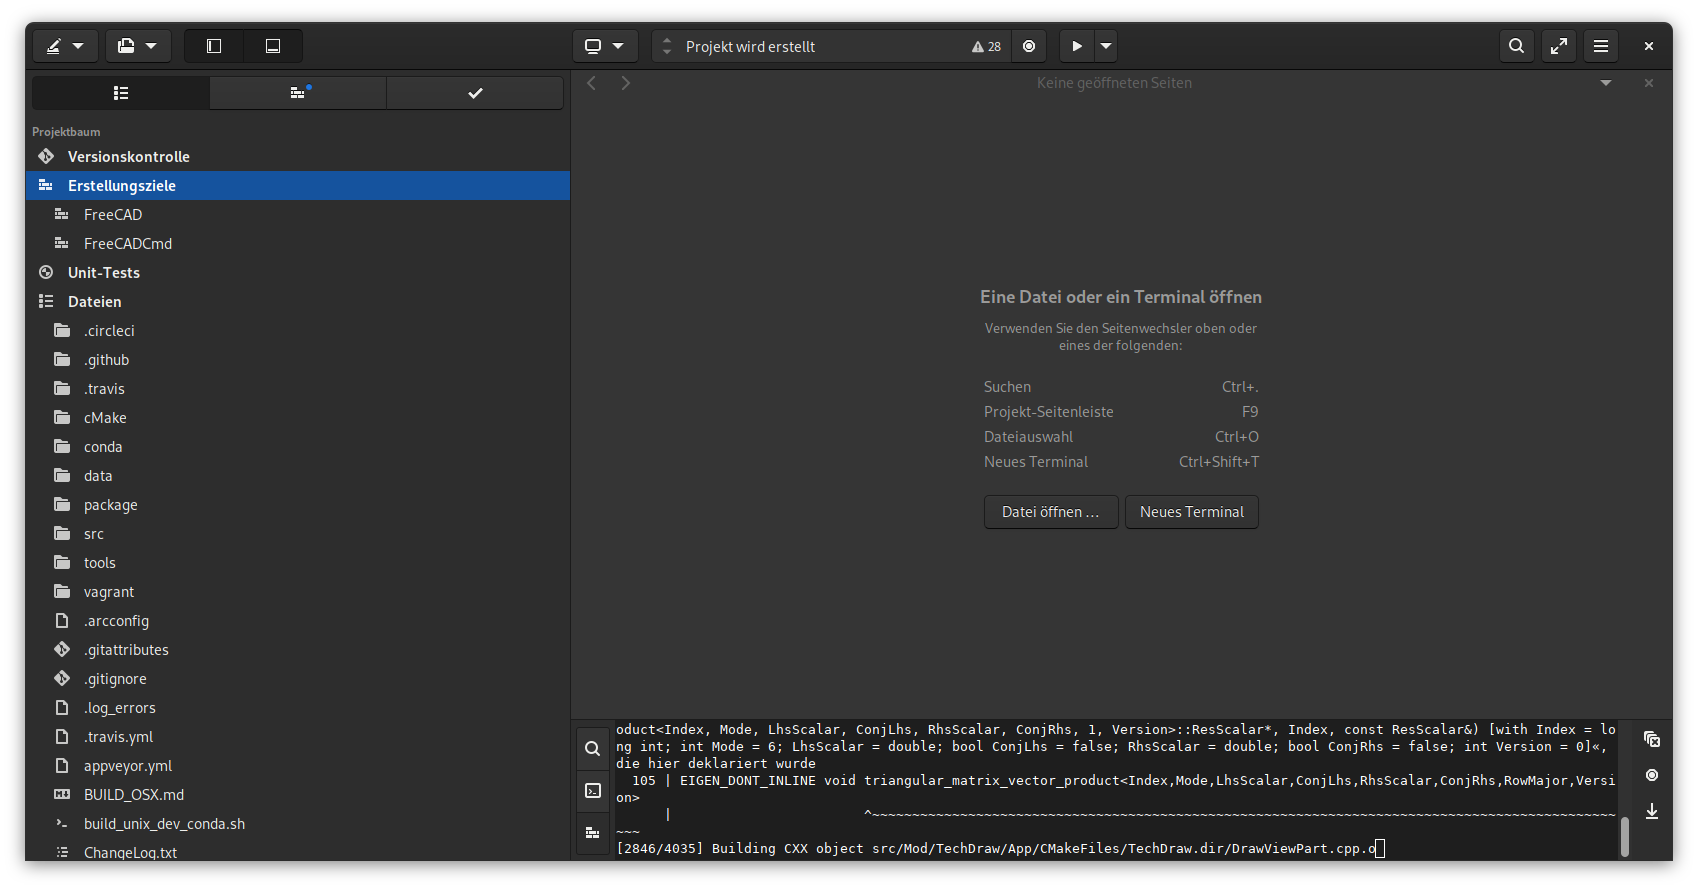The height and width of the screenshot is (889, 1698).
Task: Open the package folder
Action: pyautogui.click(x=298, y=505)
